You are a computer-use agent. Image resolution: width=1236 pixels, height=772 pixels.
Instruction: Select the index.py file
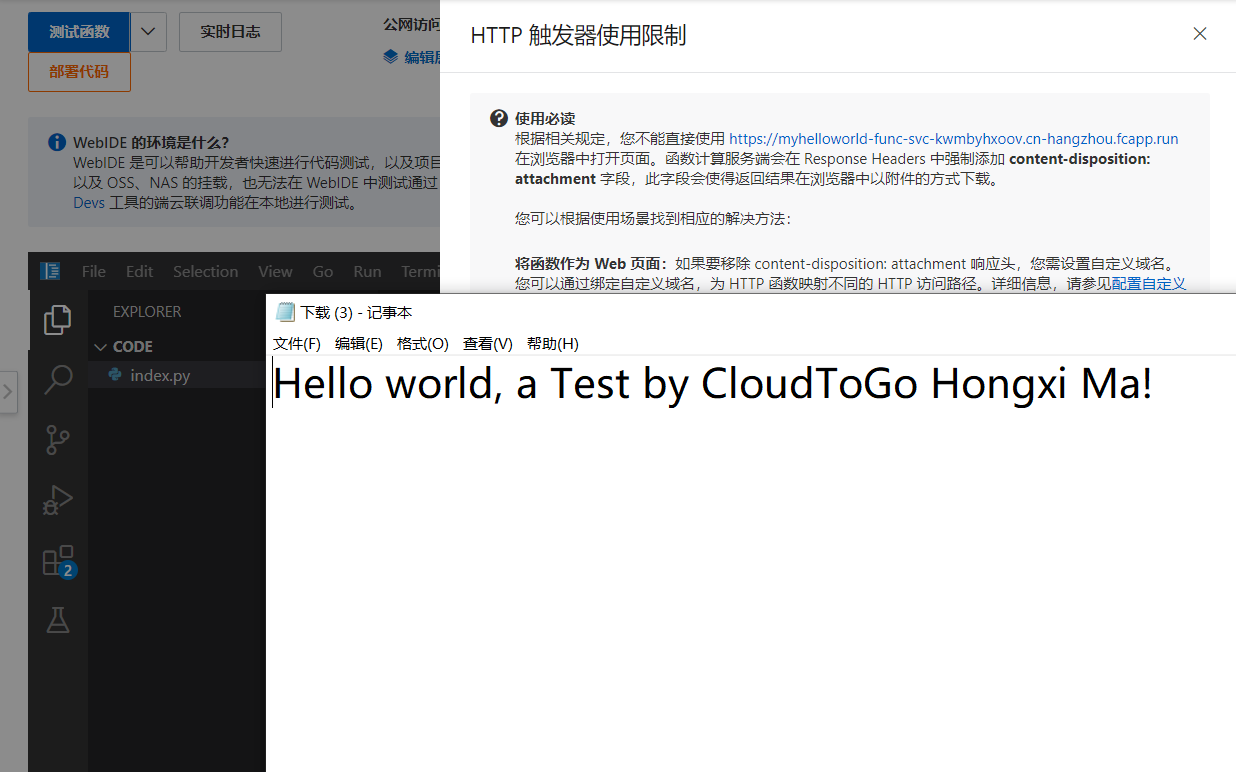pyautogui.click(x=160, y=374)
